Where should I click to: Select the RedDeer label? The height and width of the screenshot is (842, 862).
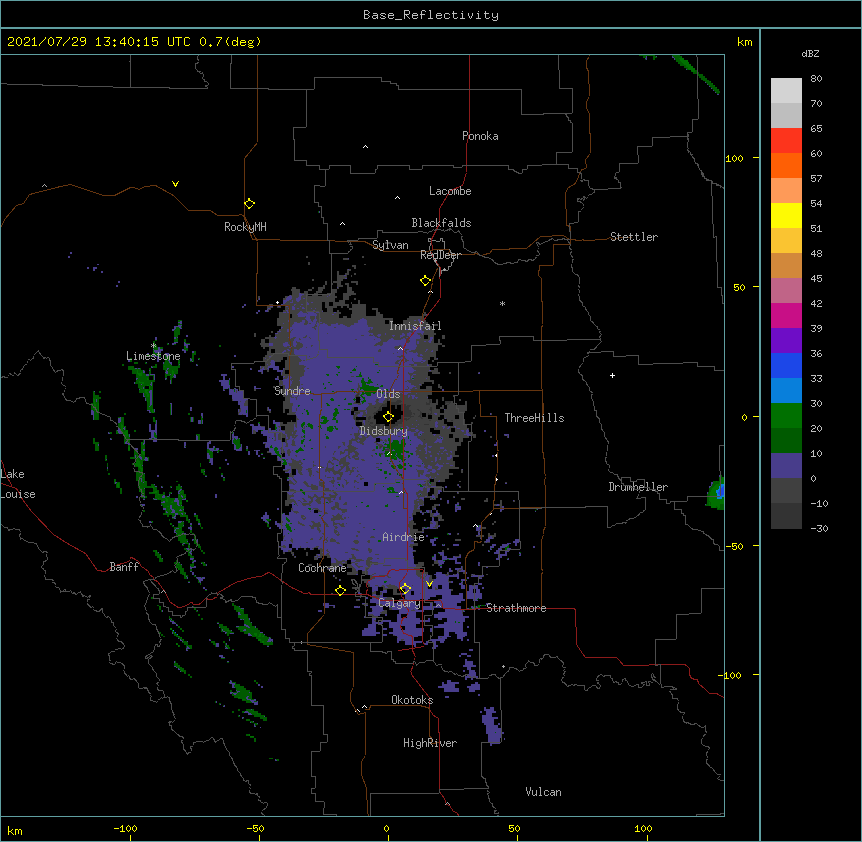click(x=440, y=255)
